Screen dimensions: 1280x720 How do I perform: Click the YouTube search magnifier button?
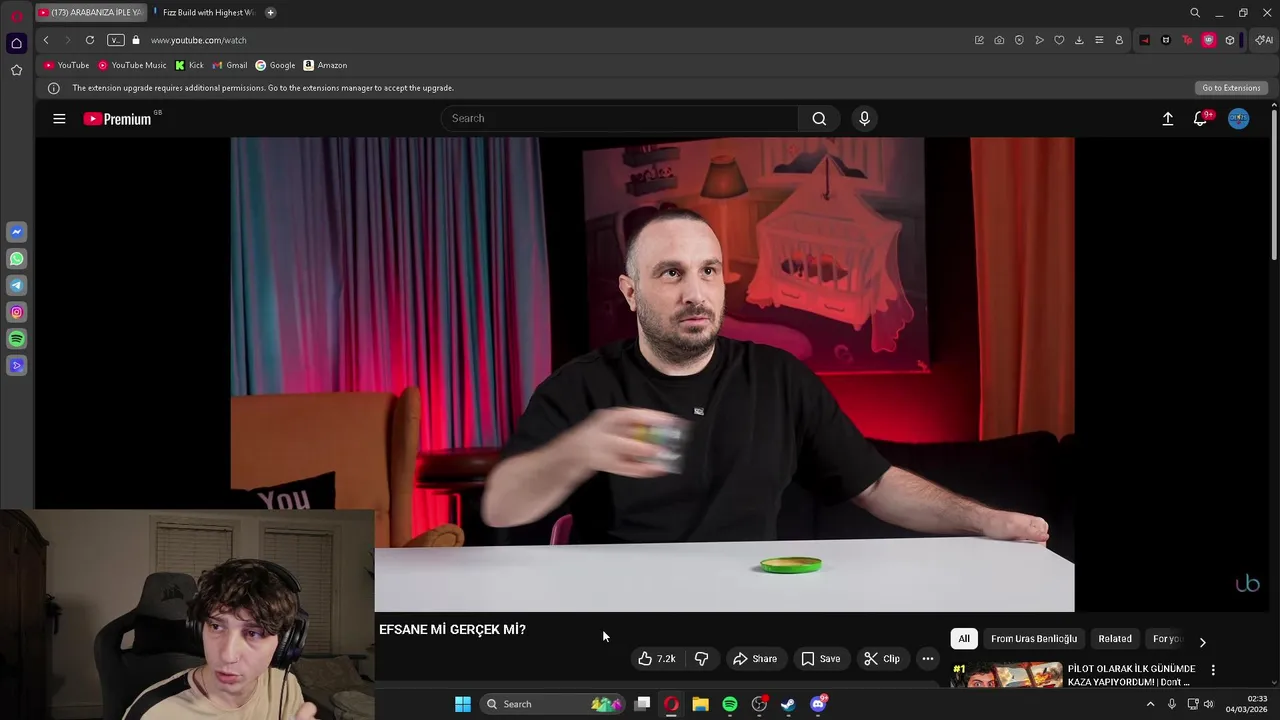[819, 119]
